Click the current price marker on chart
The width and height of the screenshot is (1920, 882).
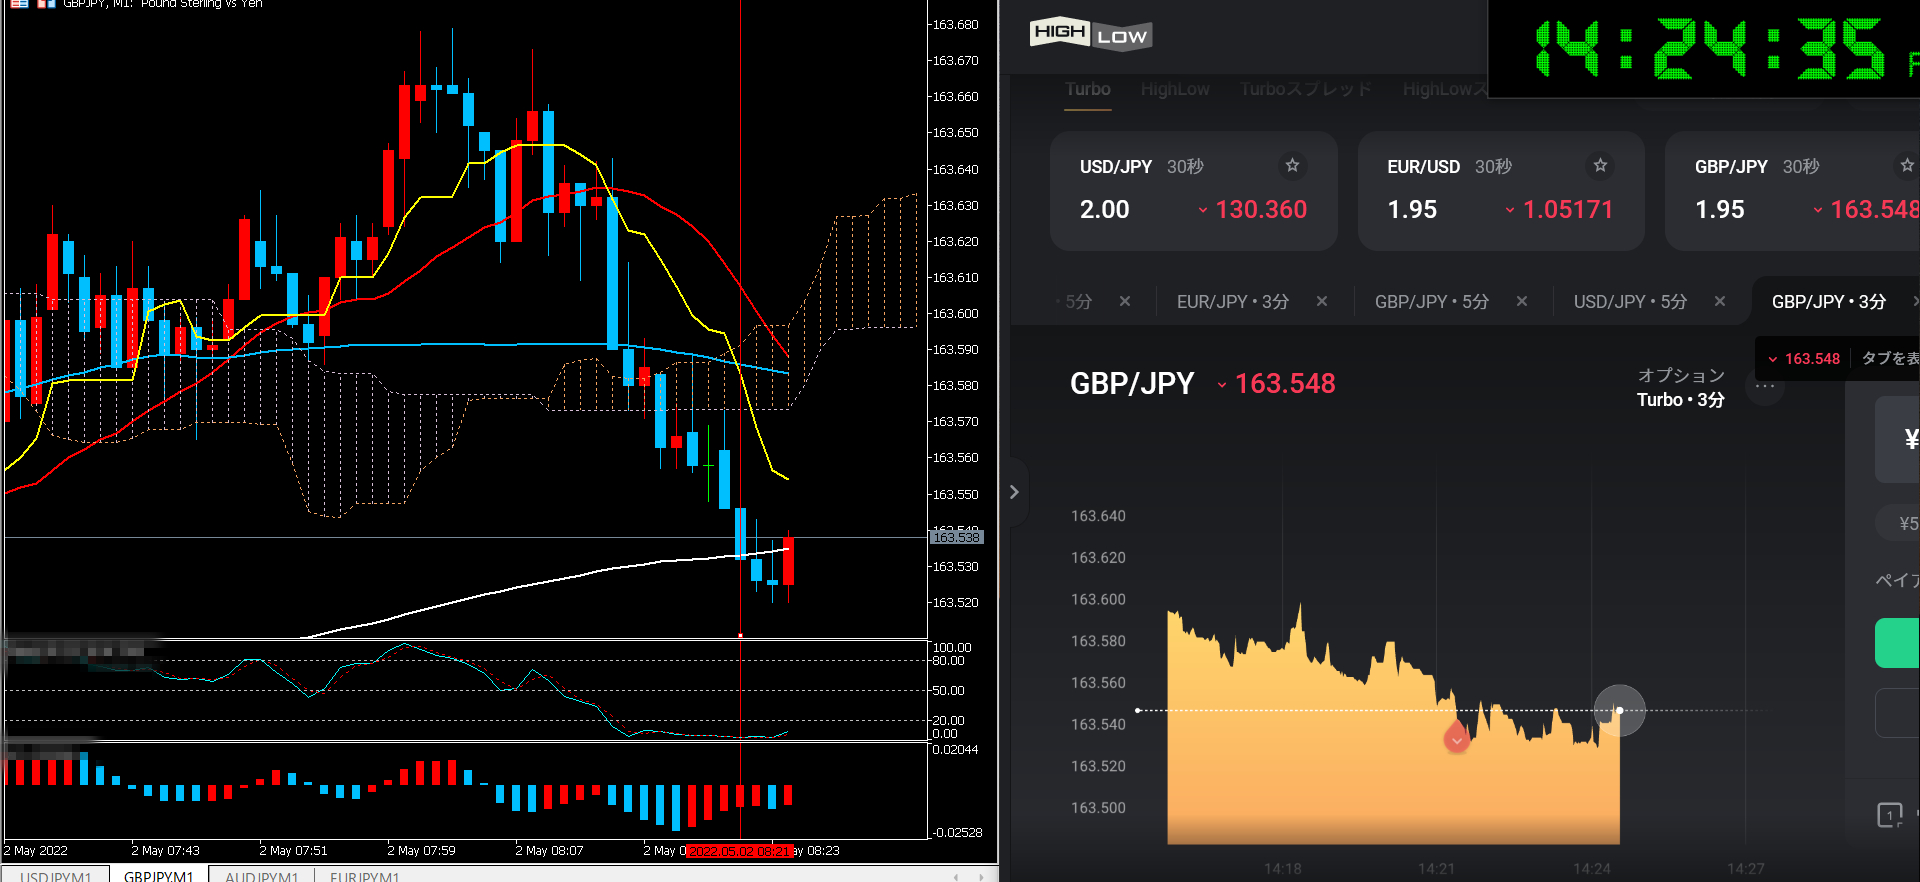coord(1619,710)
